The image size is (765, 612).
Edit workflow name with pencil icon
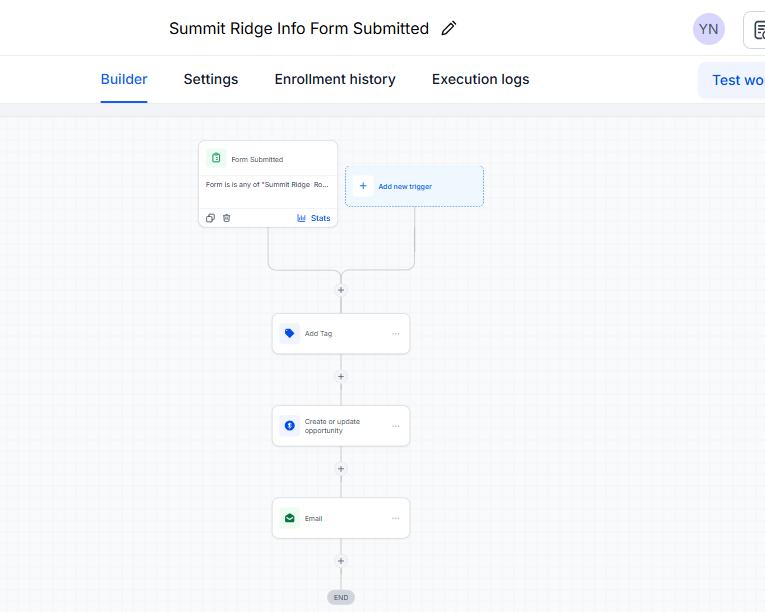[x=448, y=28]
